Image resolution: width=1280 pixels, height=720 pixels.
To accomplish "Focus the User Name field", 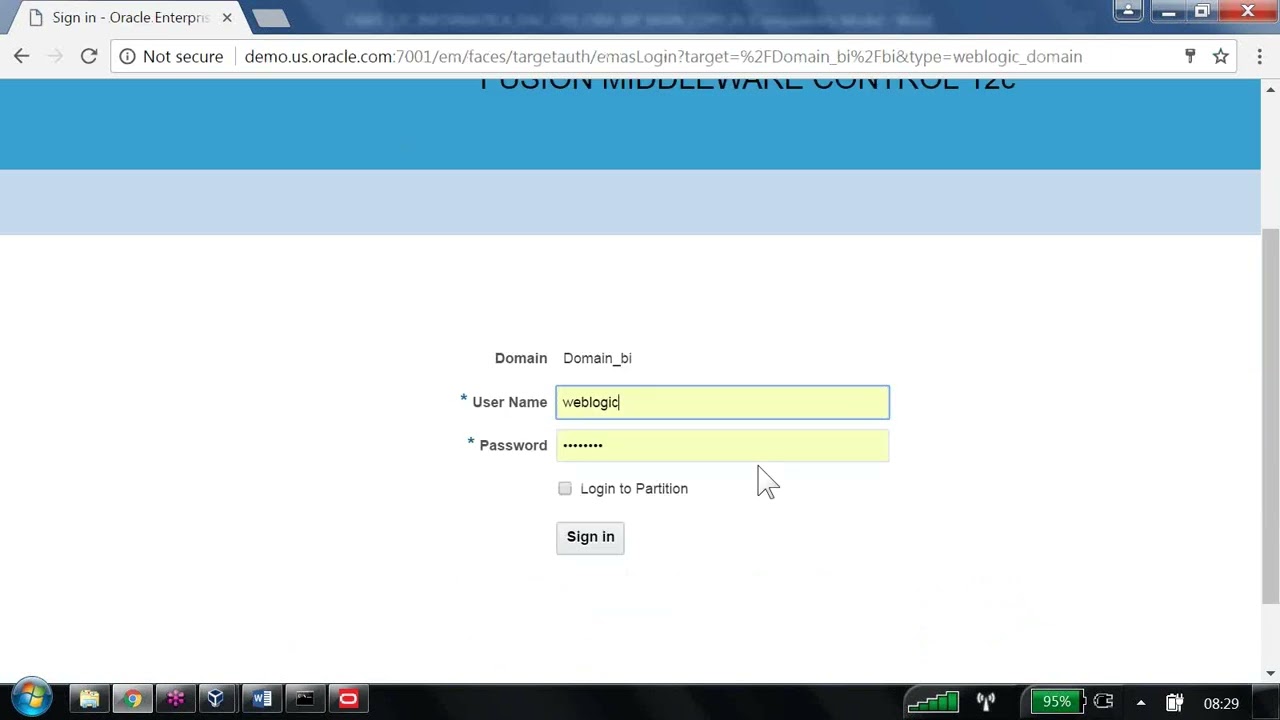I will 722,402.
